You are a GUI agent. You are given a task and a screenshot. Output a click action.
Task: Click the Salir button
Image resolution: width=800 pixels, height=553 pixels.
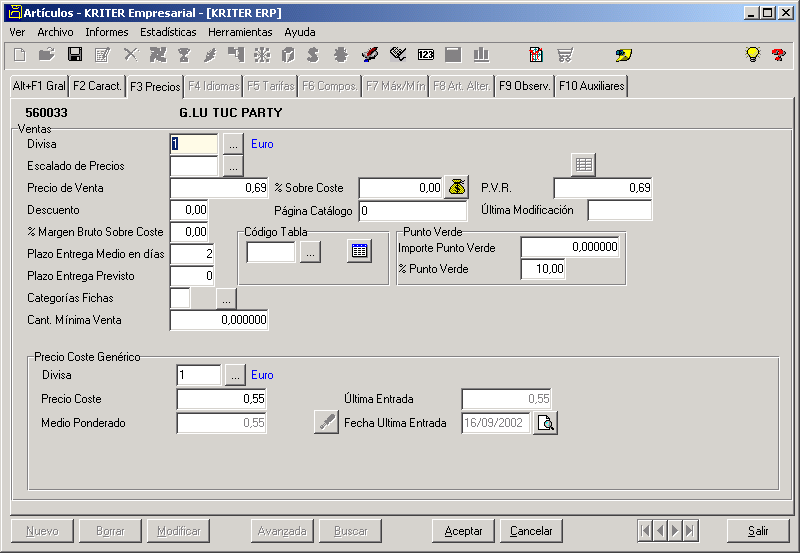tap(758, 531)
